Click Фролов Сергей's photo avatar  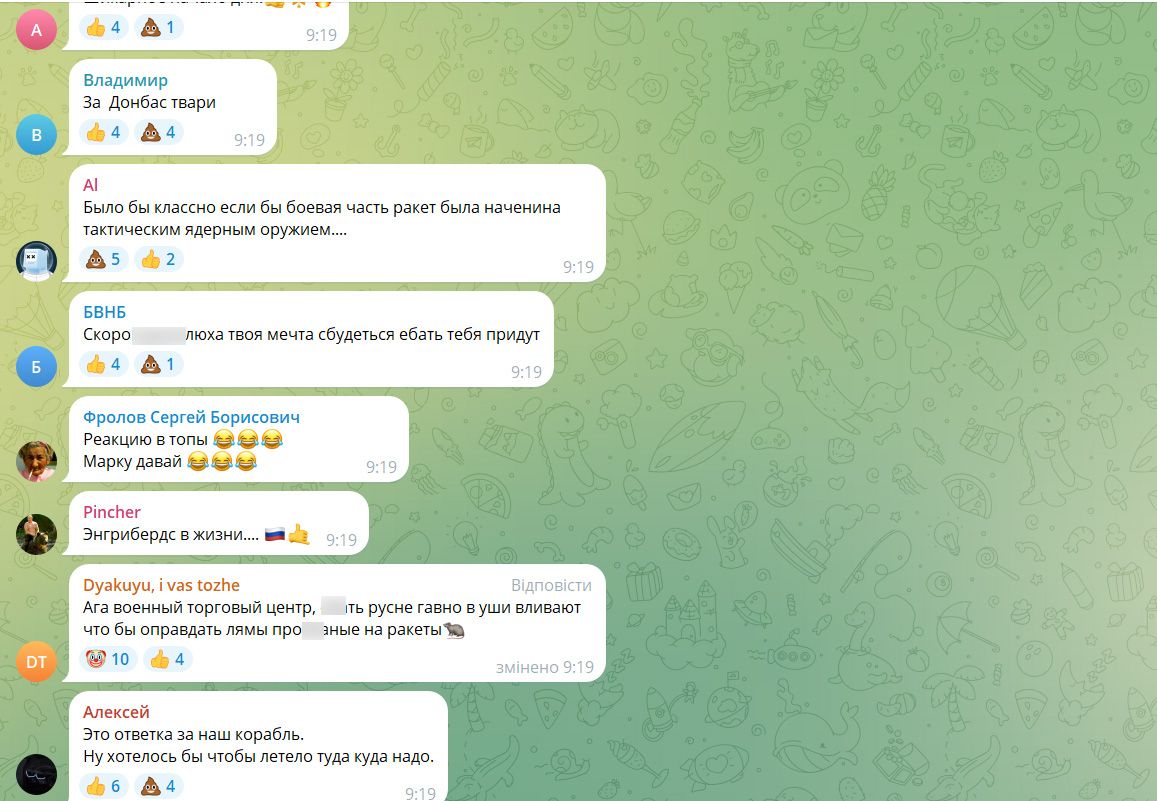click(x=36, y=461)
